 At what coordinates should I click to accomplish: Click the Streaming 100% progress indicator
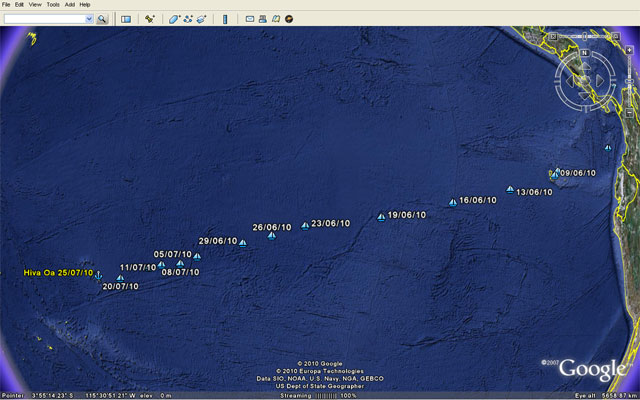318,396
